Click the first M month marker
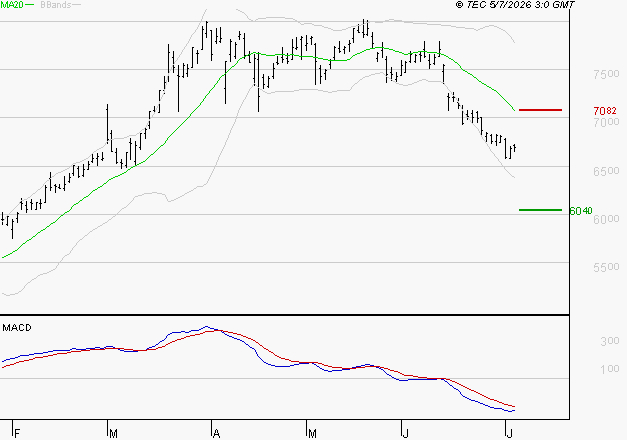The image size is (627, 440). coord(113,433)
